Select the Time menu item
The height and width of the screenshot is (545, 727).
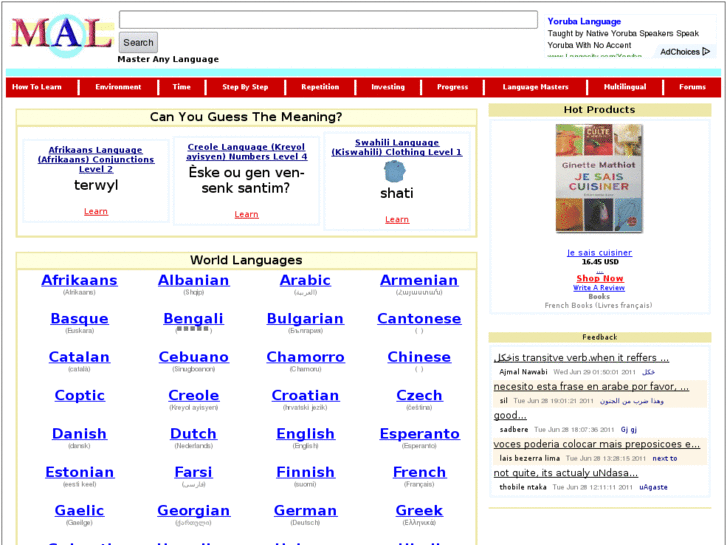point(181,87)
